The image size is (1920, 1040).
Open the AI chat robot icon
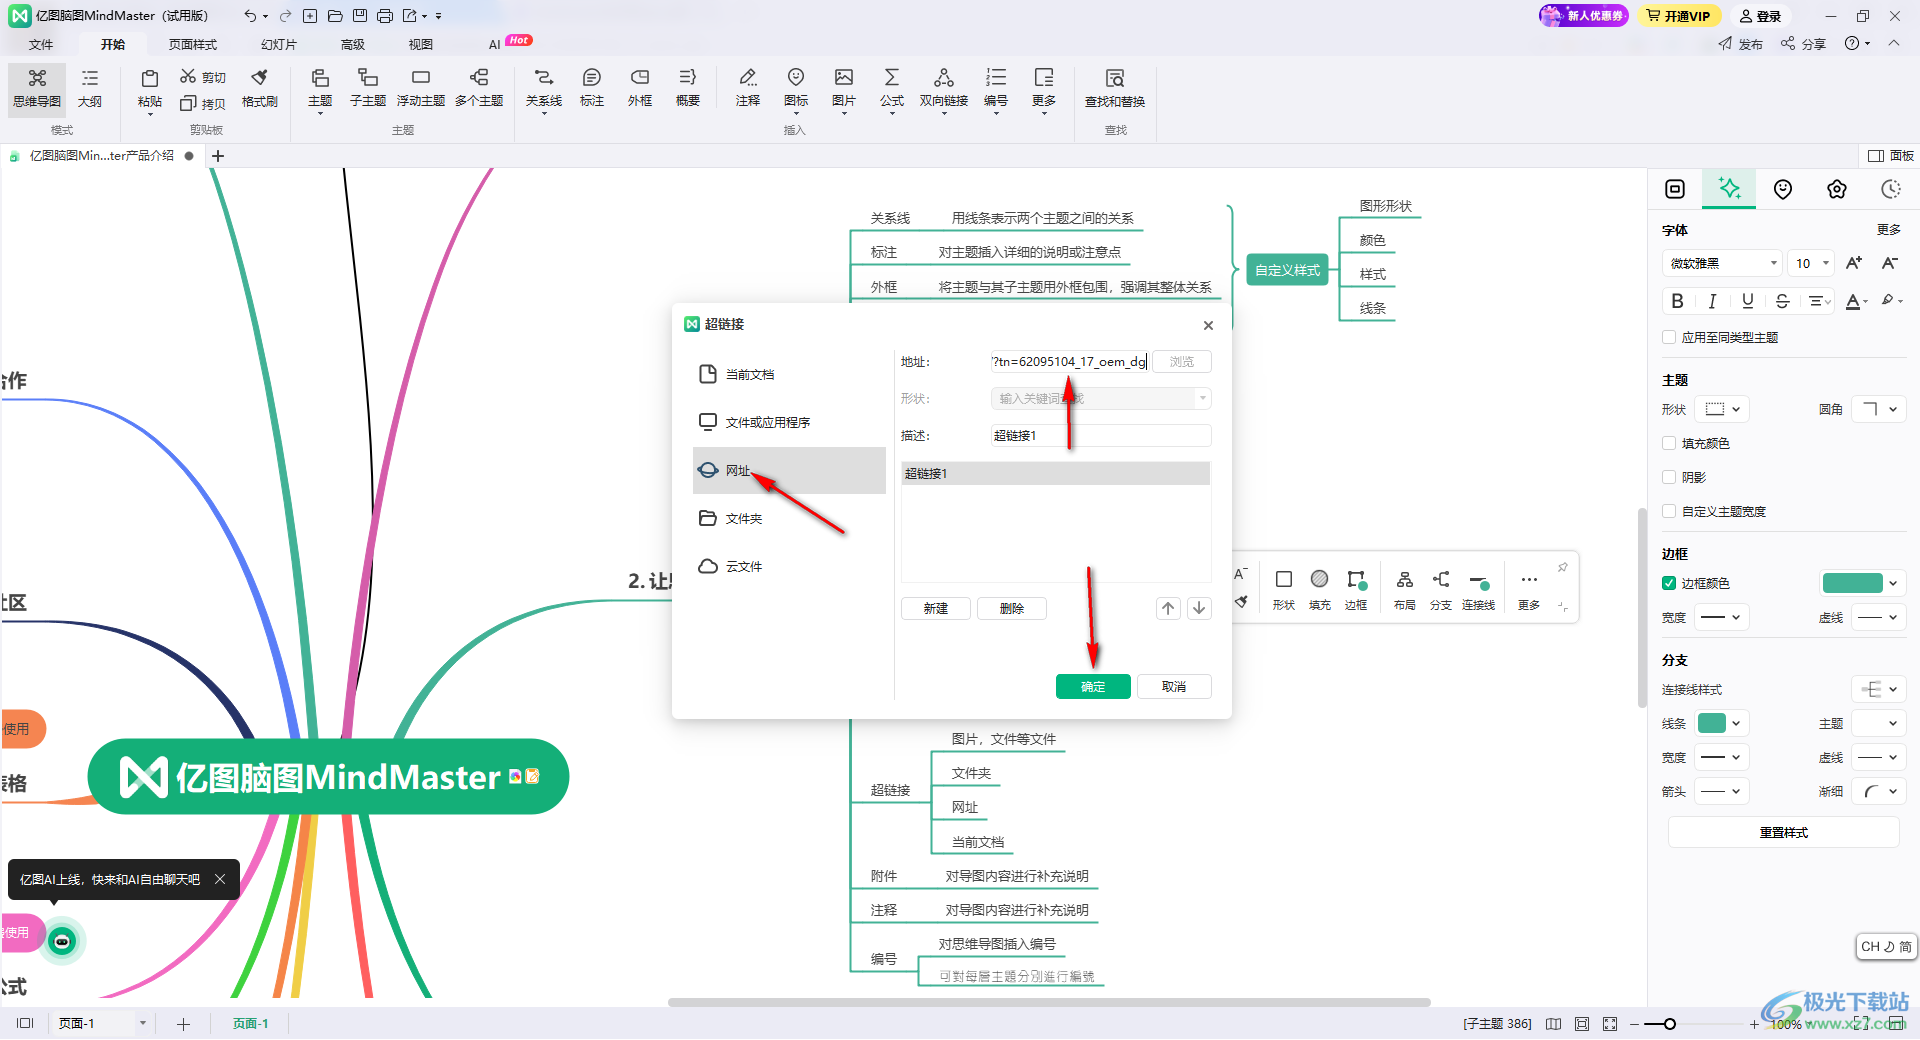(62, 941)
